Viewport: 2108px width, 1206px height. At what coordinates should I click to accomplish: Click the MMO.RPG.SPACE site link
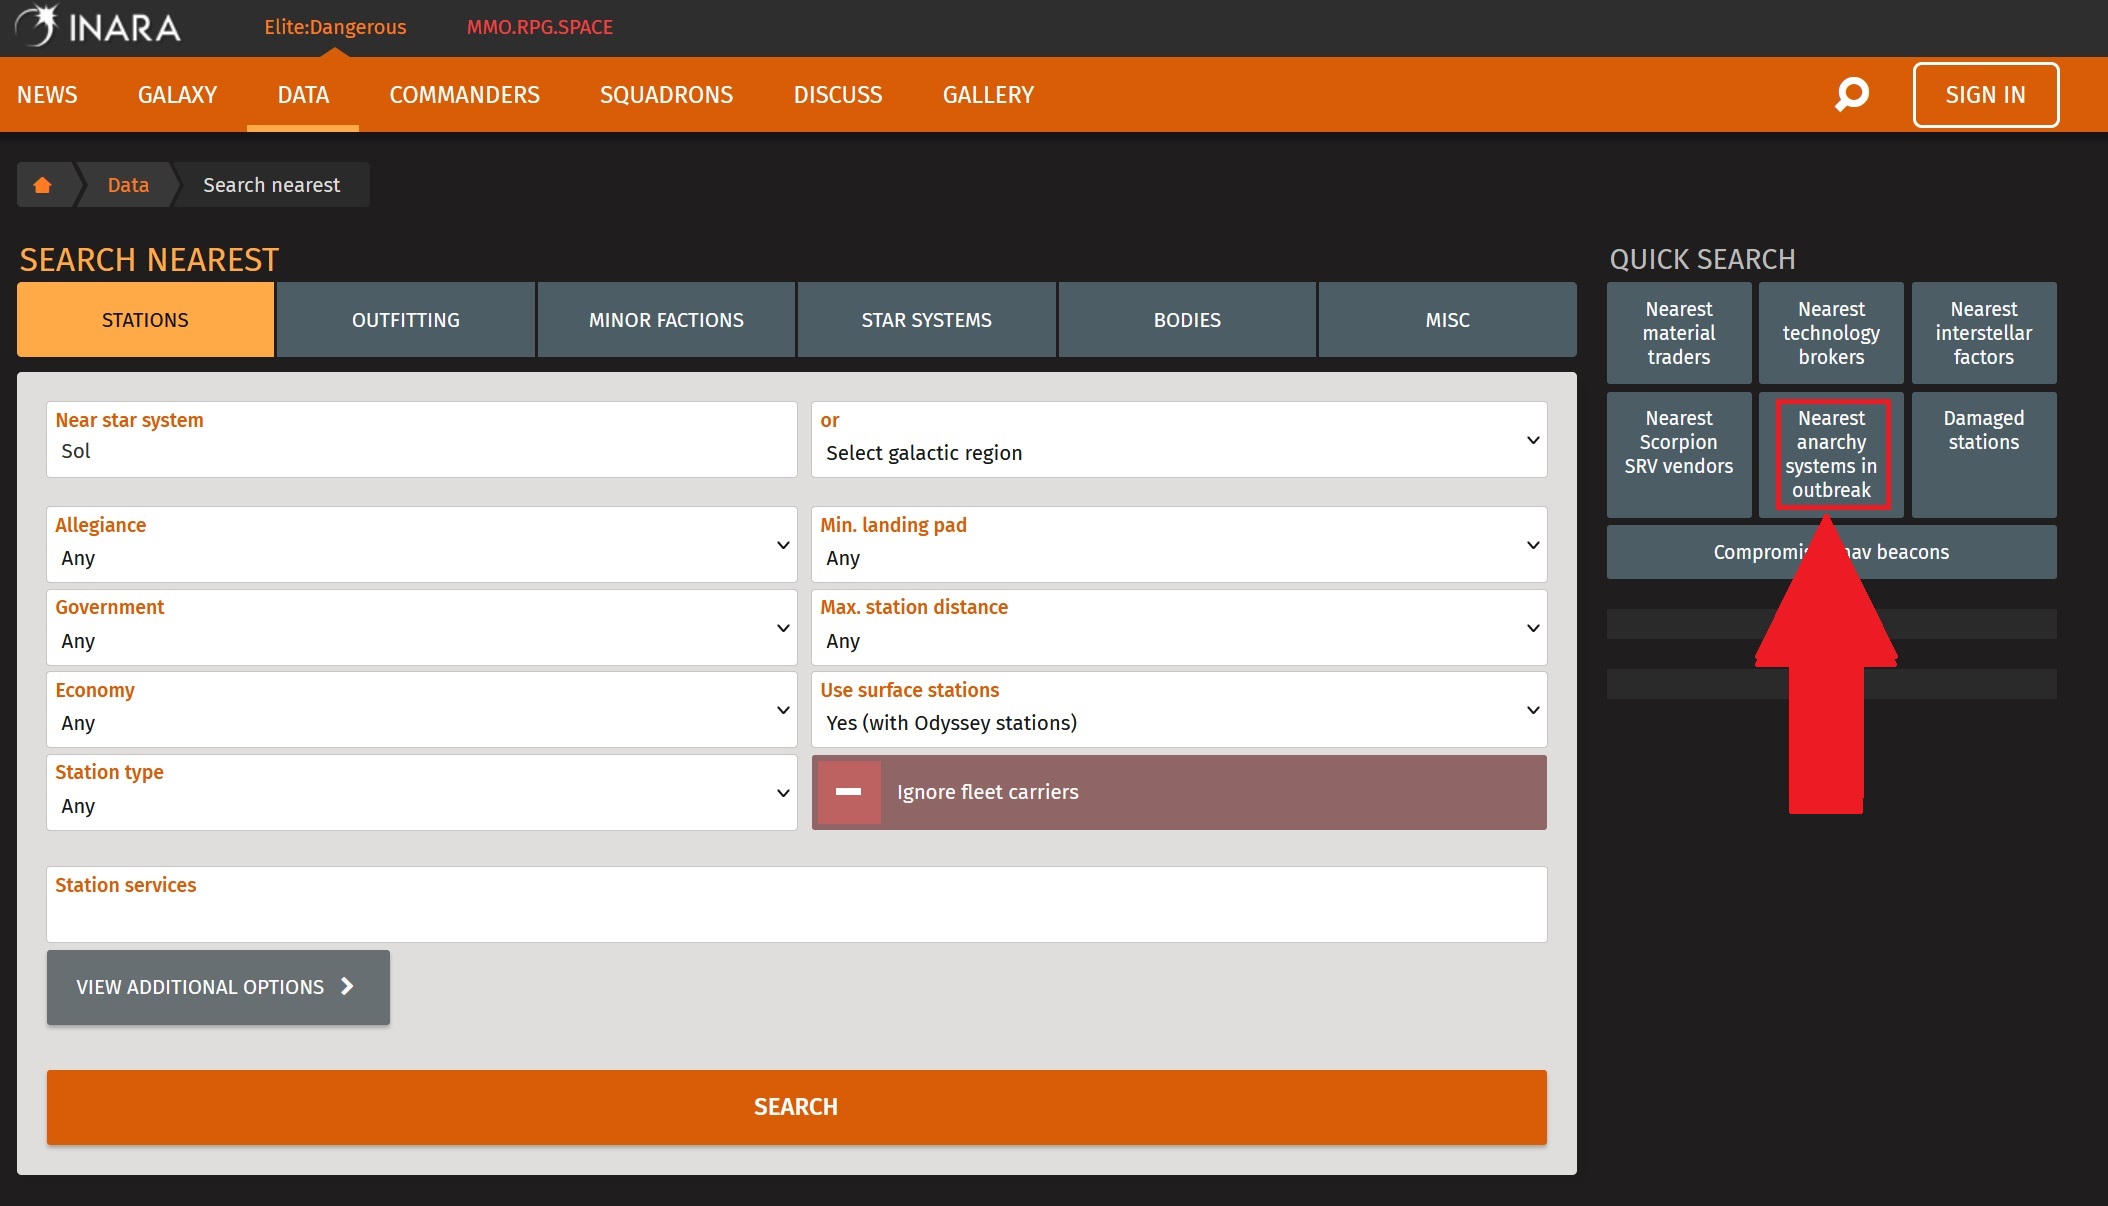click(x=540, y=27)
